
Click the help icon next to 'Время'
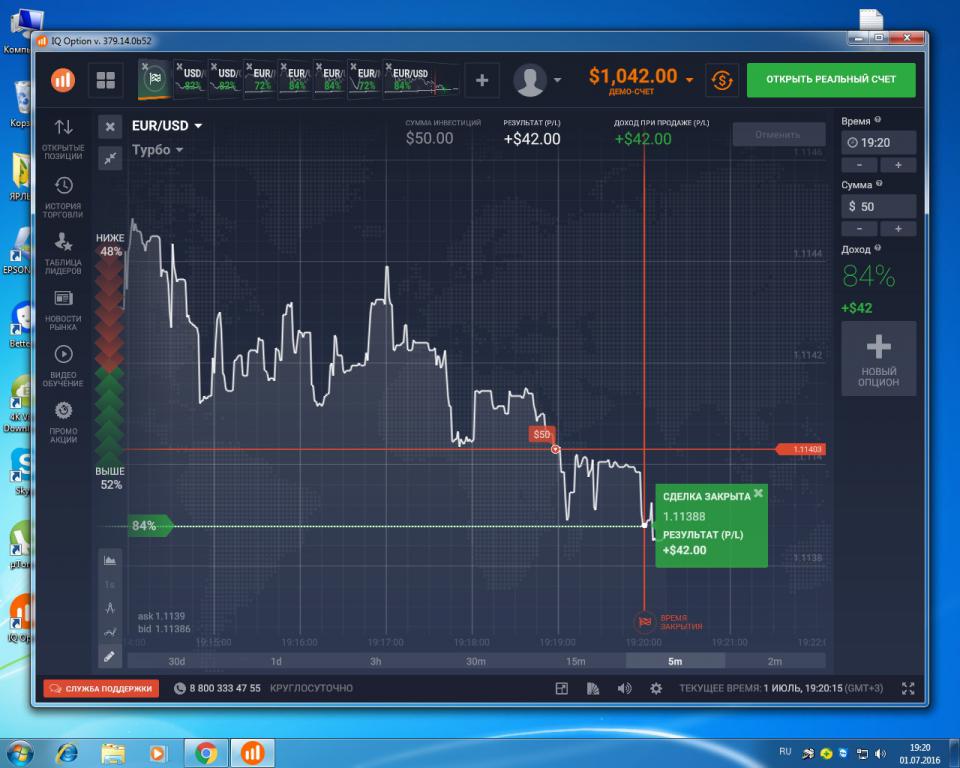pos(877,120)
